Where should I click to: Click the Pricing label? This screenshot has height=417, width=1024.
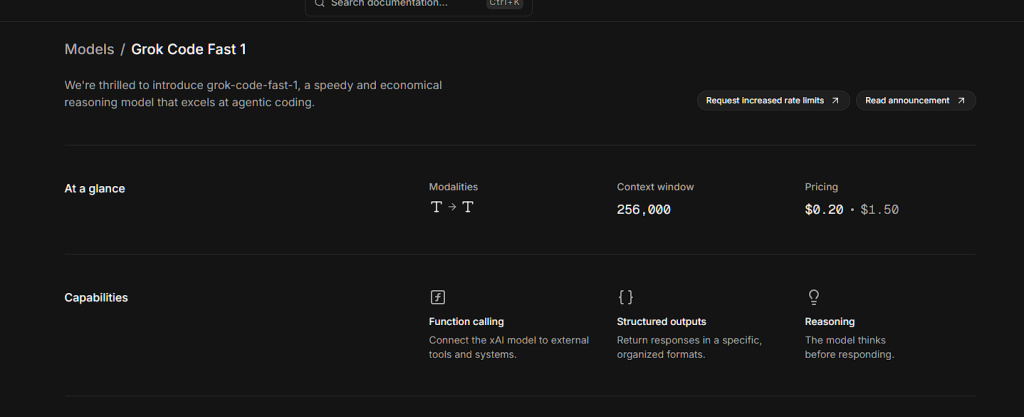point(822,187)
